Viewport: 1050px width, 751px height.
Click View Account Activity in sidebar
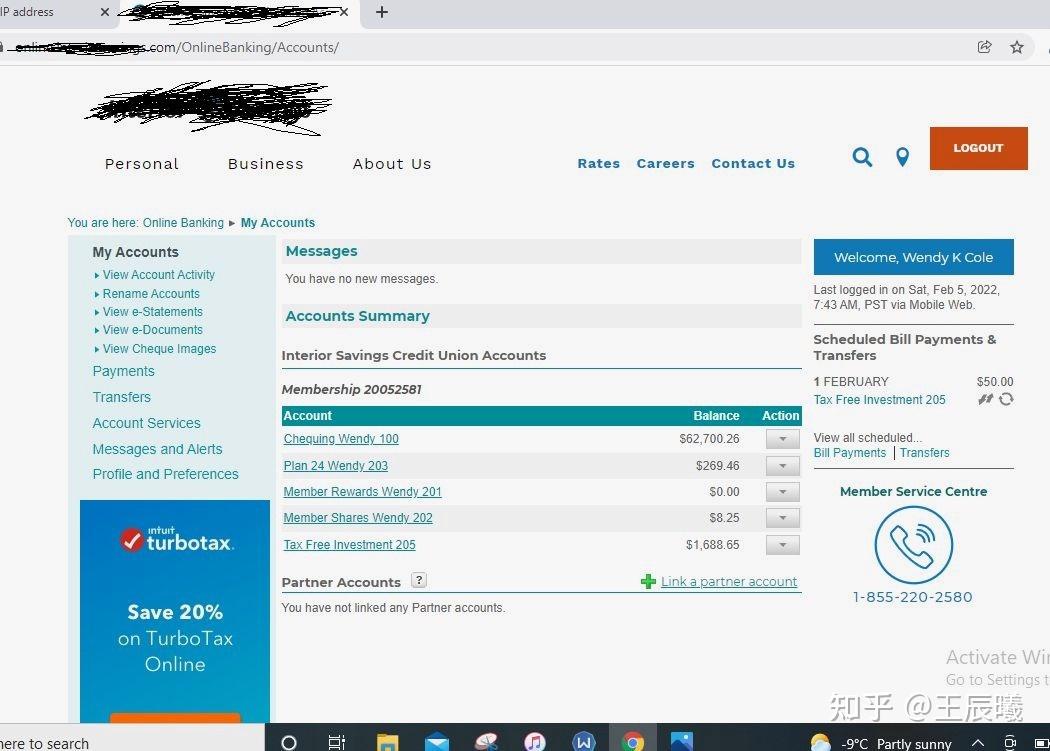(159, 275)
